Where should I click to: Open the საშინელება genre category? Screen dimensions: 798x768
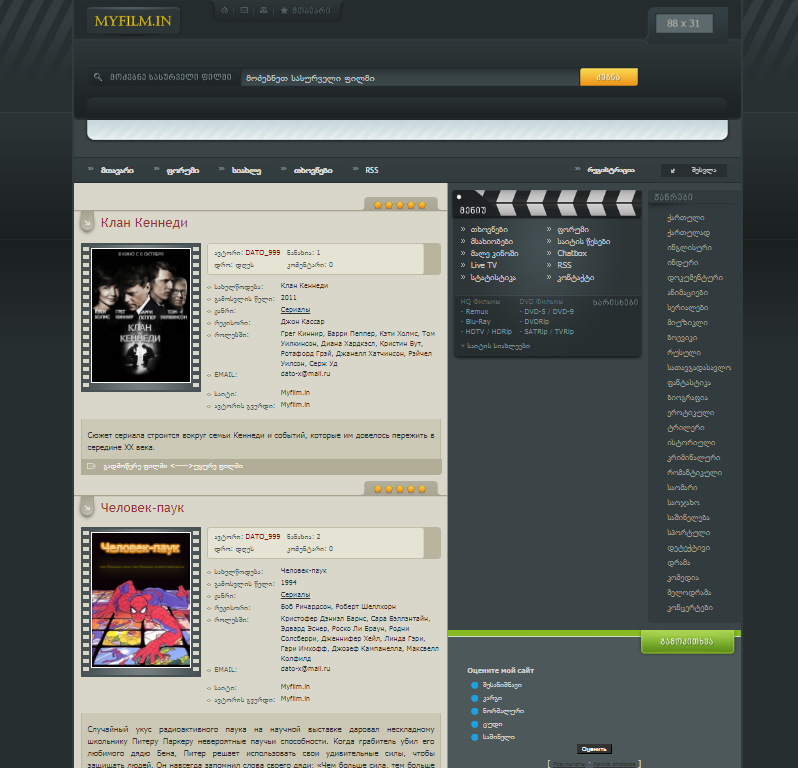[688, 518]
